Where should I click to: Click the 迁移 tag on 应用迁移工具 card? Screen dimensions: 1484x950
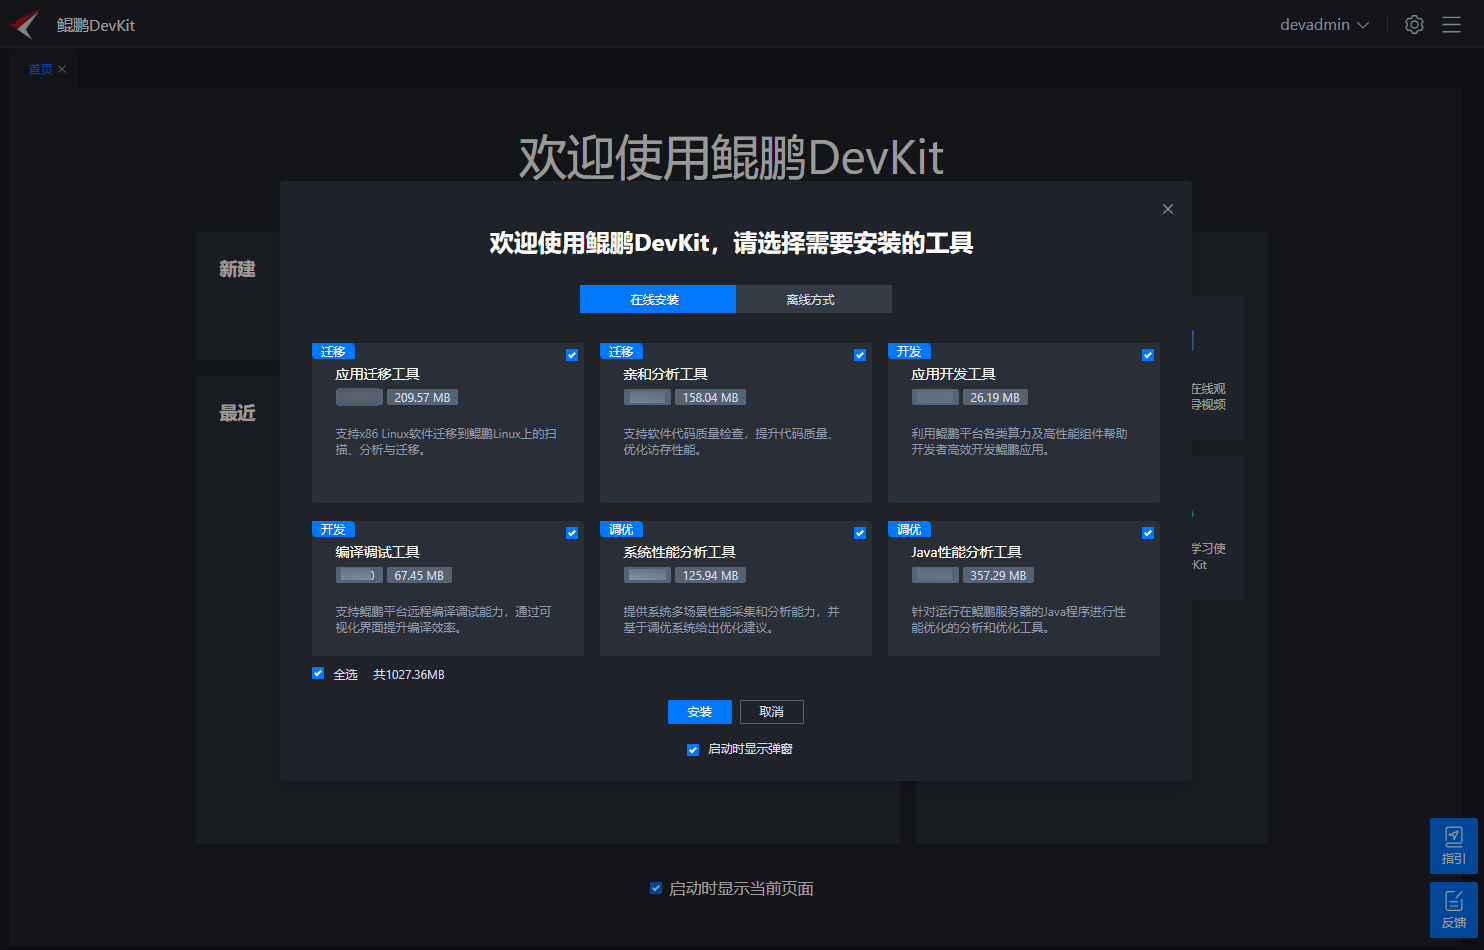pyautogui.click(x=333, y=352)
